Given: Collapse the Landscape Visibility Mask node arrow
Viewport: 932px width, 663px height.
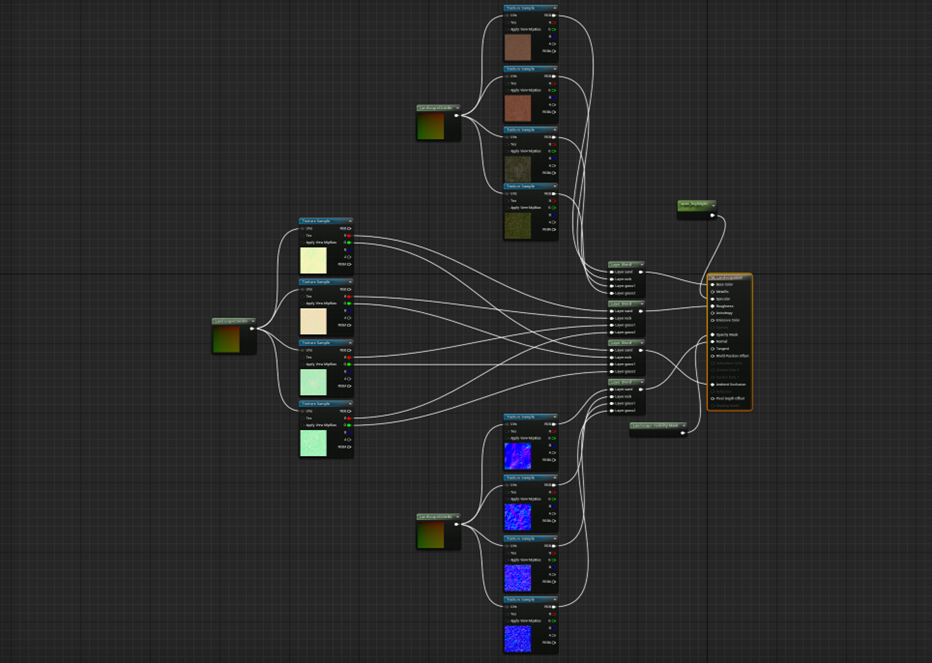Looking at the screenshot, I should [x=683, y=425].
